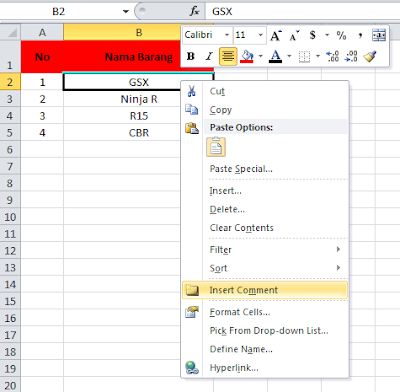Click Merge and Center icon
Viewport: 400px width, 392px height.
[x=379, y=35]
